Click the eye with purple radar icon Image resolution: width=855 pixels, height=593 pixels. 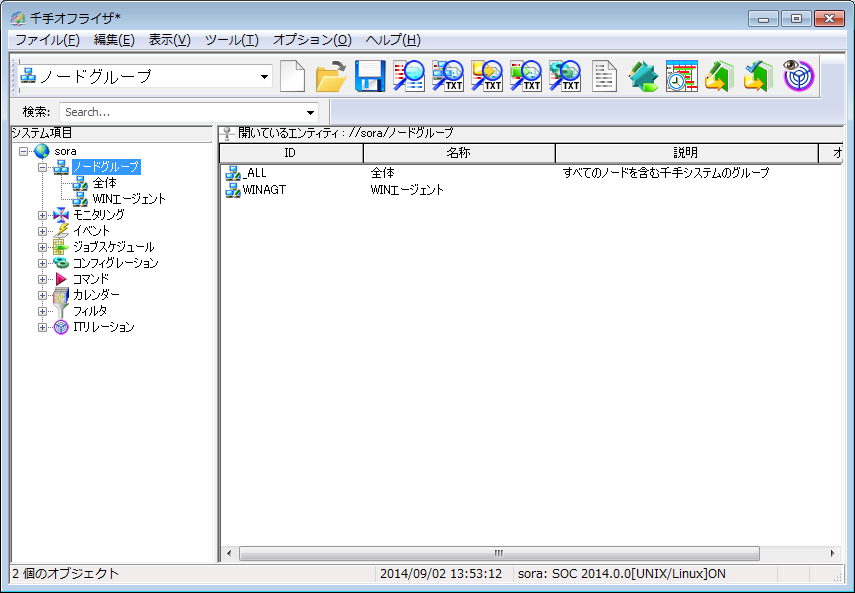[x=798, y=75]
